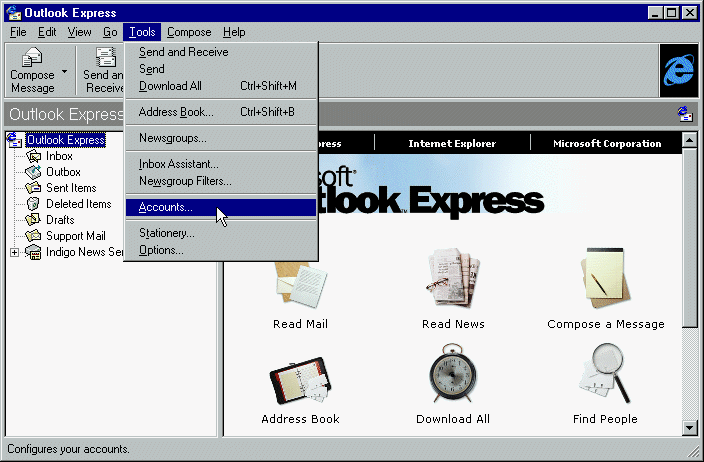Click the Microsoft Corporation link tab
Viewport: 704px width, 462px height.
click(x=607, y=144)
